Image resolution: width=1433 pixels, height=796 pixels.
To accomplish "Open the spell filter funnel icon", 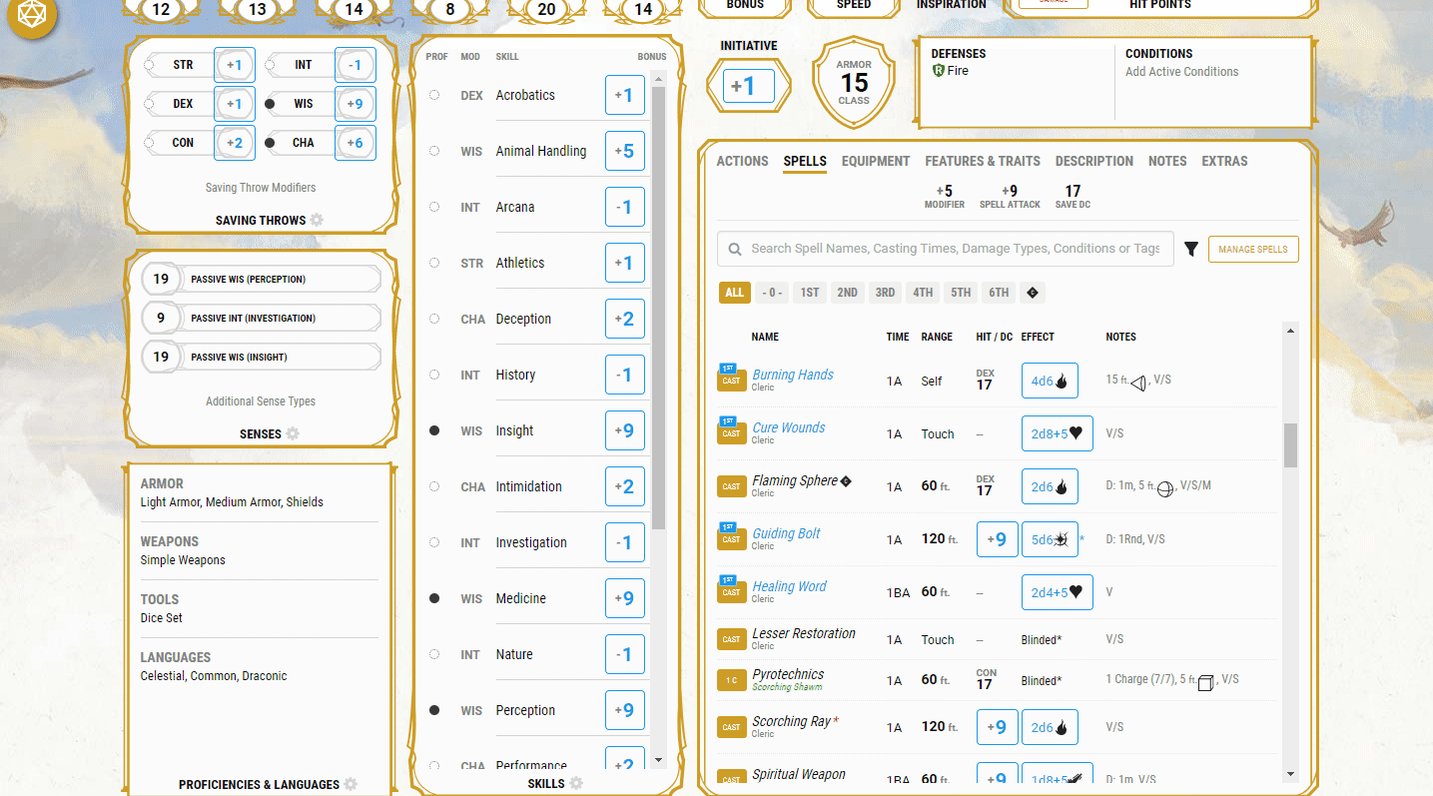I will (1191, 249).
